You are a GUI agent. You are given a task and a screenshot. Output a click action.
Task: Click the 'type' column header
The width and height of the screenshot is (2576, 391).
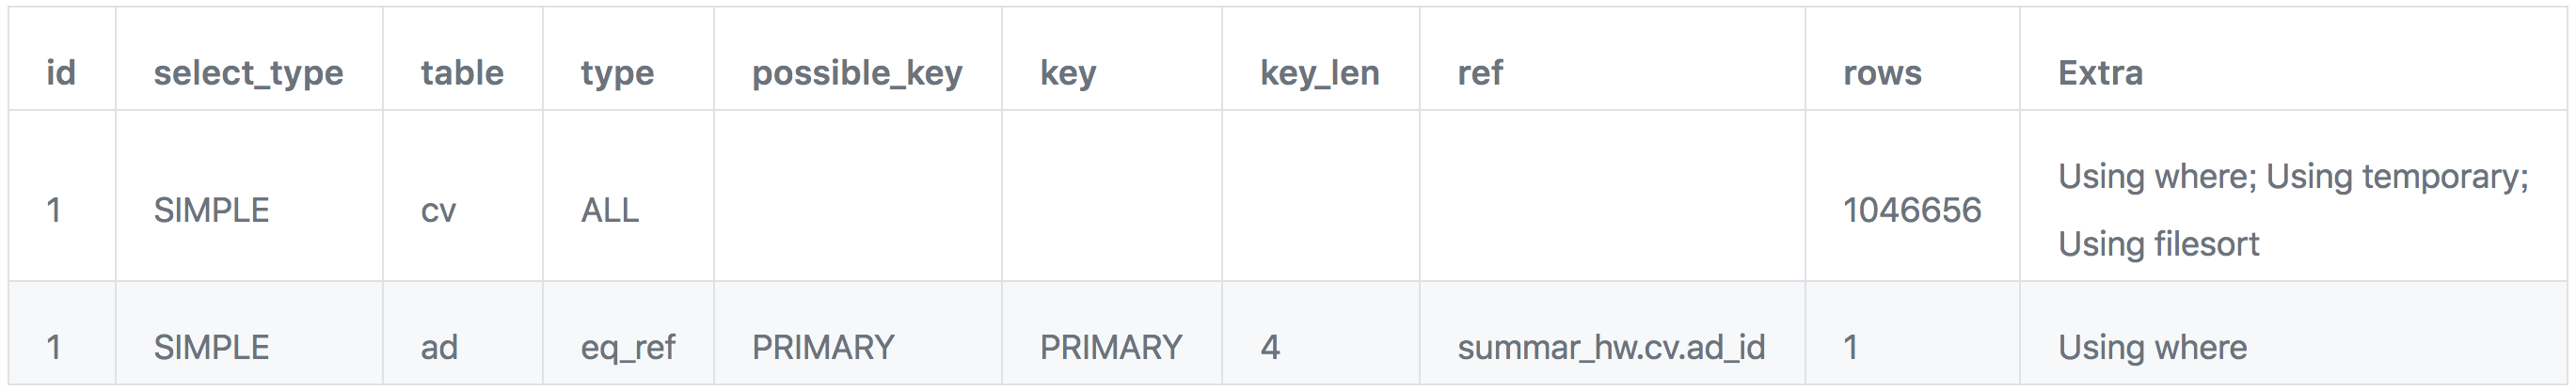pos(617,73)
